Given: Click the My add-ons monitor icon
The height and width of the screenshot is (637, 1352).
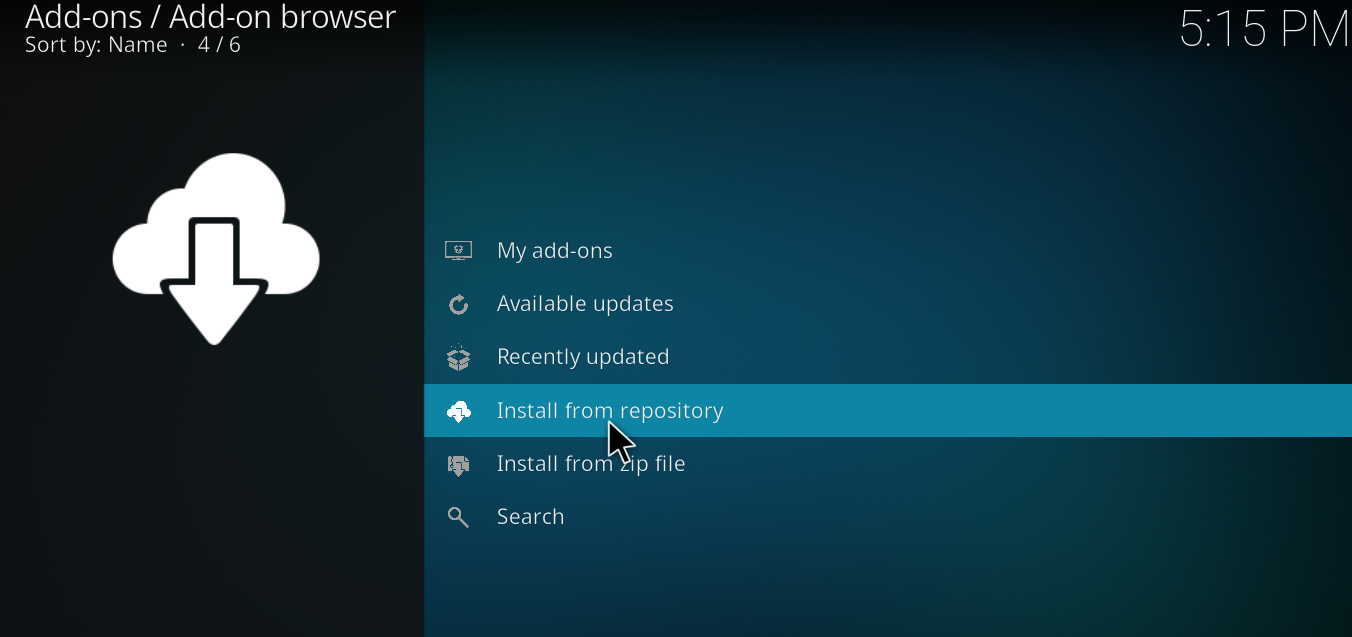Looking at the screenshot, I should (x=458, y=250).
